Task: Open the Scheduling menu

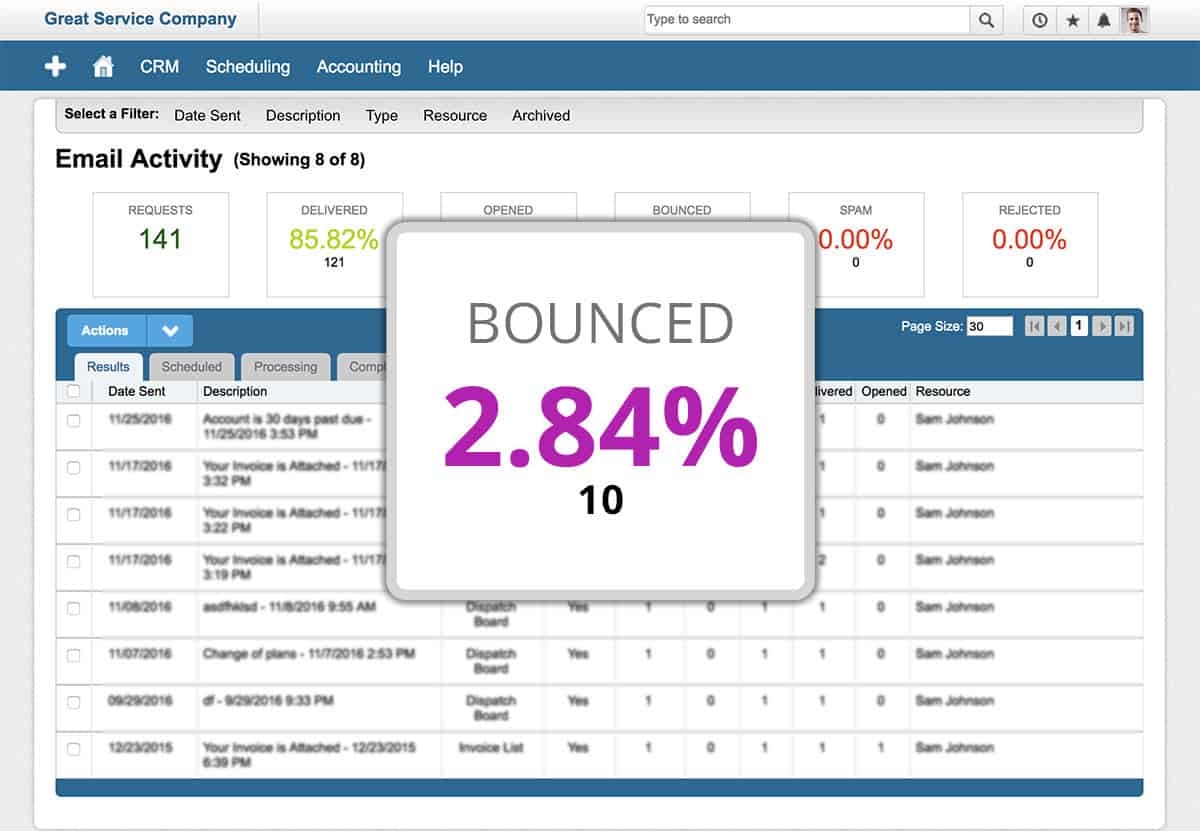Action: coord(248,67)
